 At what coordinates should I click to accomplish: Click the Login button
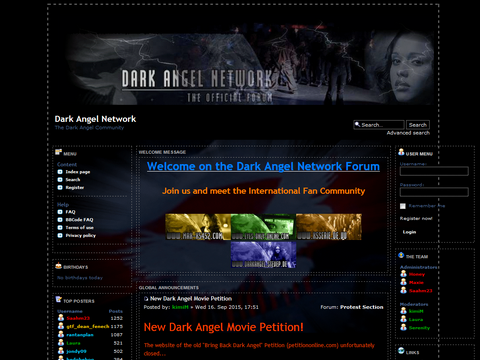409,232
